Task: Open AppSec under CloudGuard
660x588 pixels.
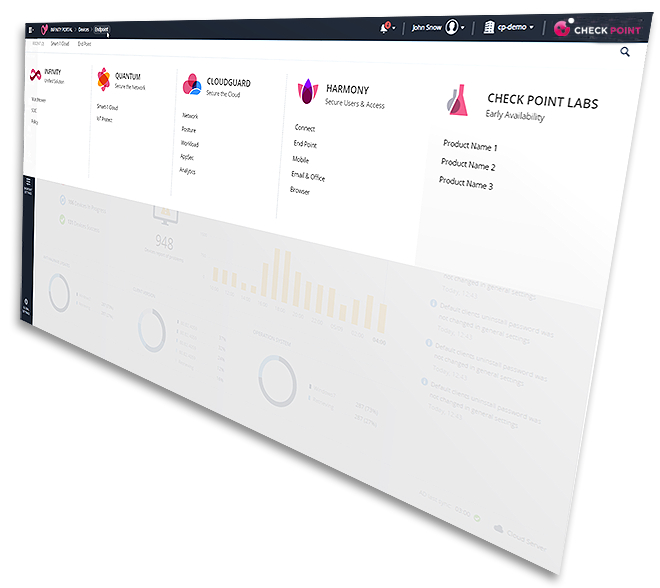Action: [187, 157]
